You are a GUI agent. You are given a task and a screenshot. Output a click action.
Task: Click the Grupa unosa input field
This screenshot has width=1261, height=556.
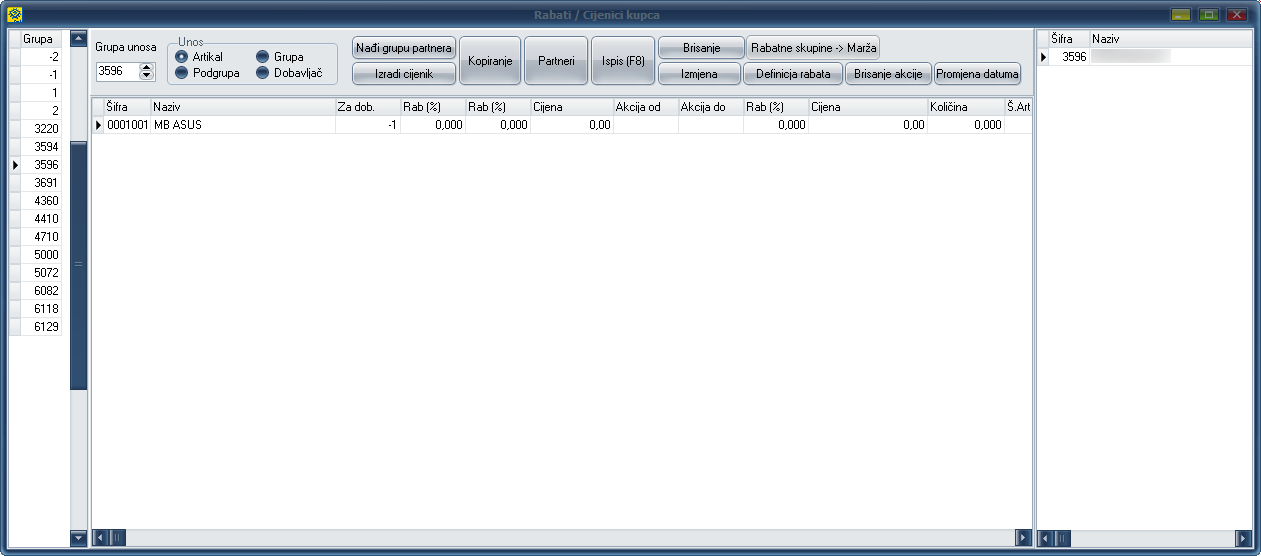coord(116,71)
